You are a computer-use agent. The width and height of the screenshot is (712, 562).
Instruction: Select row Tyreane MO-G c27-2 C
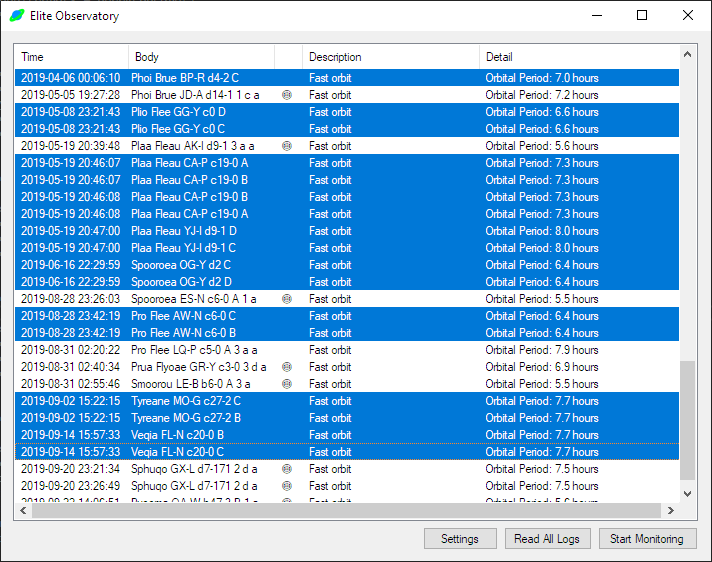pos(347,401)
